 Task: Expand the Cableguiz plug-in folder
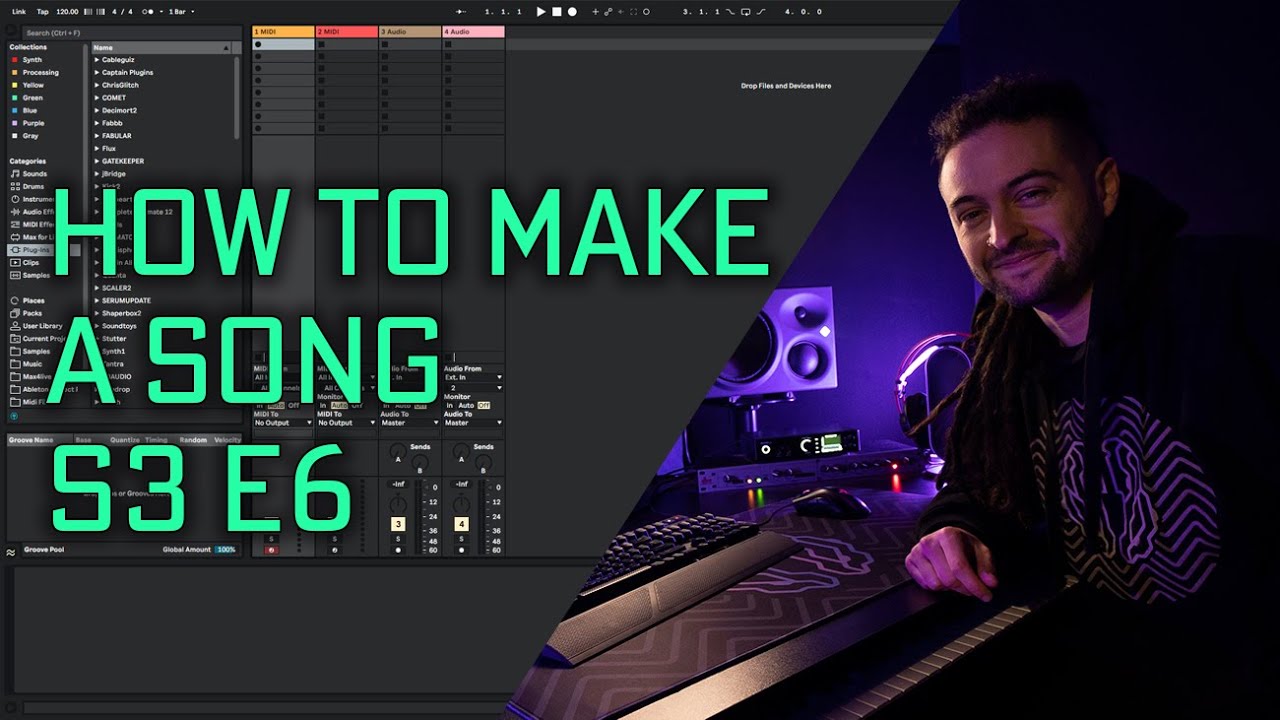pyautogui.click(x=98, y=60)
